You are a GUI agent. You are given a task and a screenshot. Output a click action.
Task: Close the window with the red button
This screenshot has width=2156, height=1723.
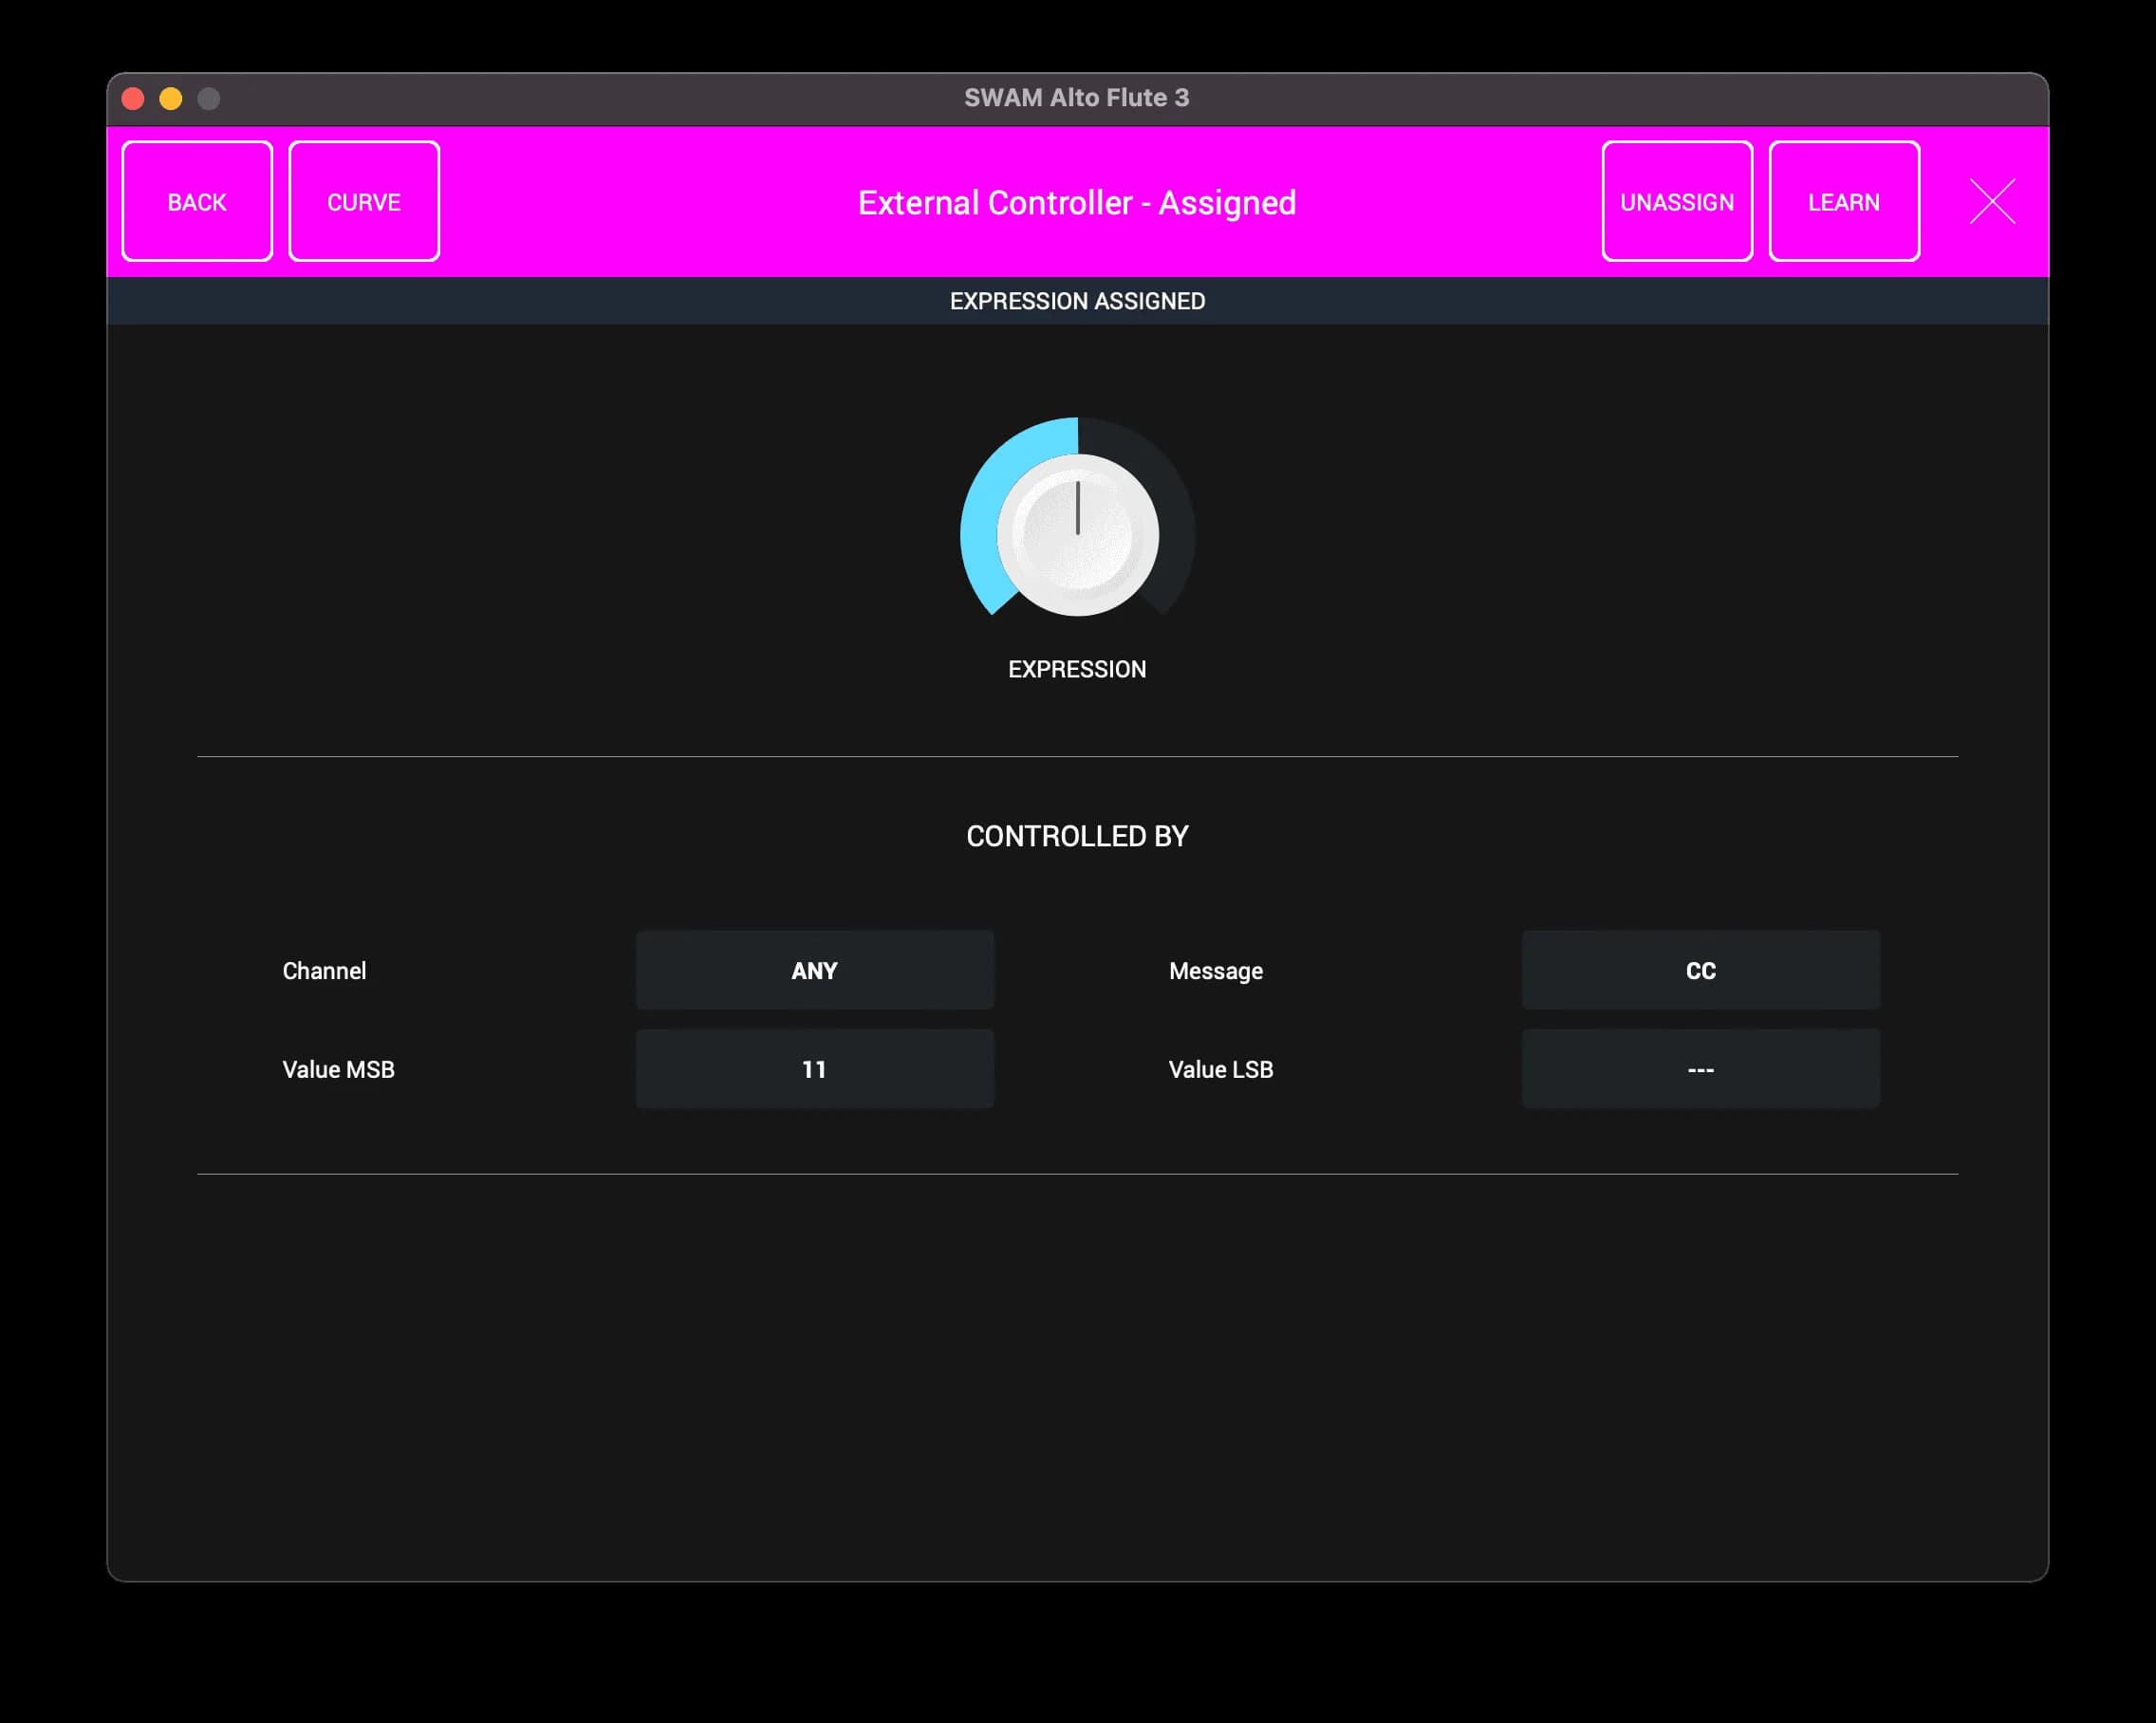(133, 98)
